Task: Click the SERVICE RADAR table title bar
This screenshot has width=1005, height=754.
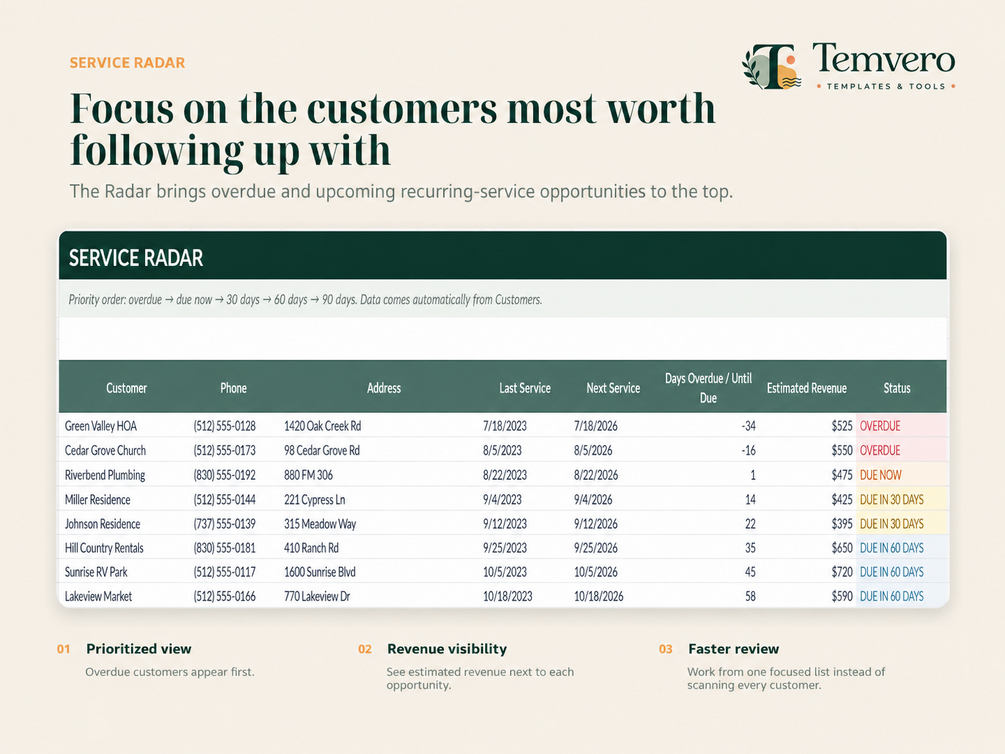Action: 502,256
